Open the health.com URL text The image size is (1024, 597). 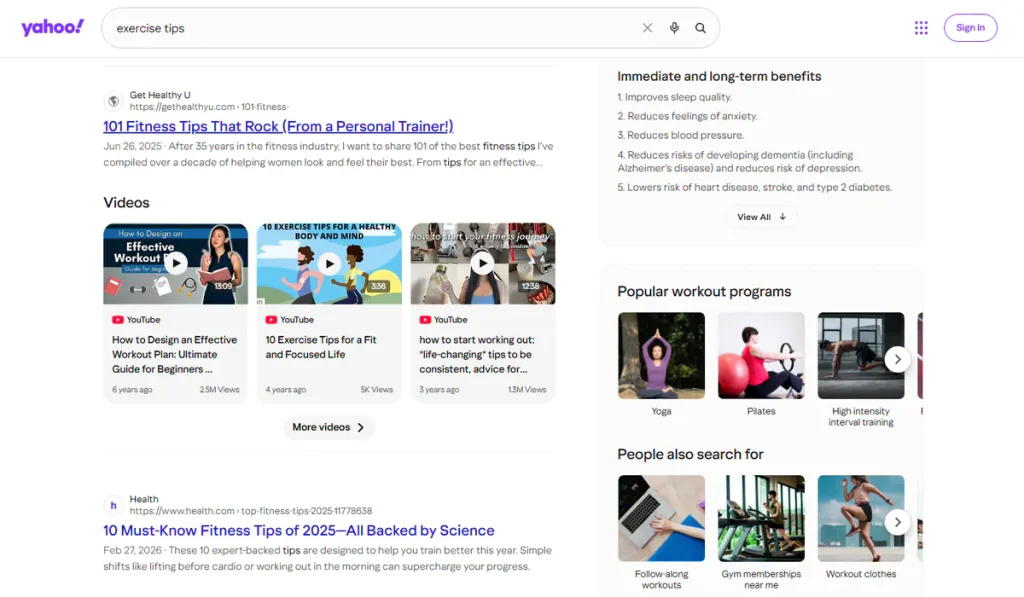(x=251, y=511)
